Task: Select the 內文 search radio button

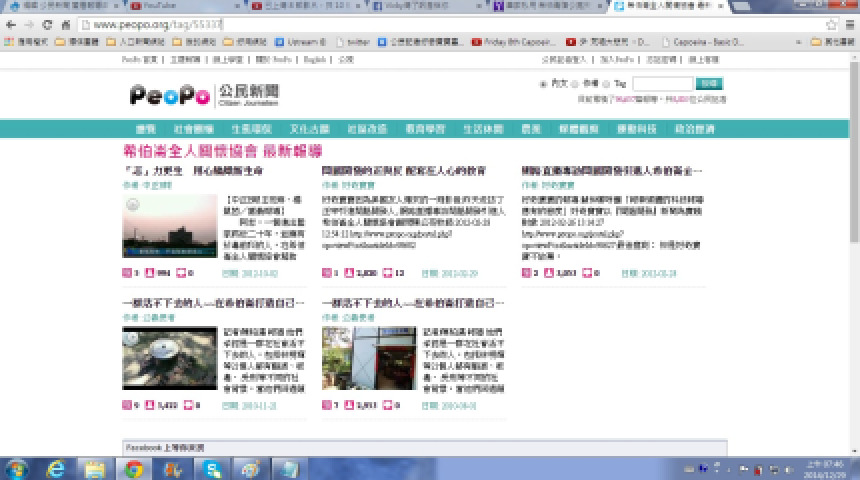Action: (x=543, y=84)
